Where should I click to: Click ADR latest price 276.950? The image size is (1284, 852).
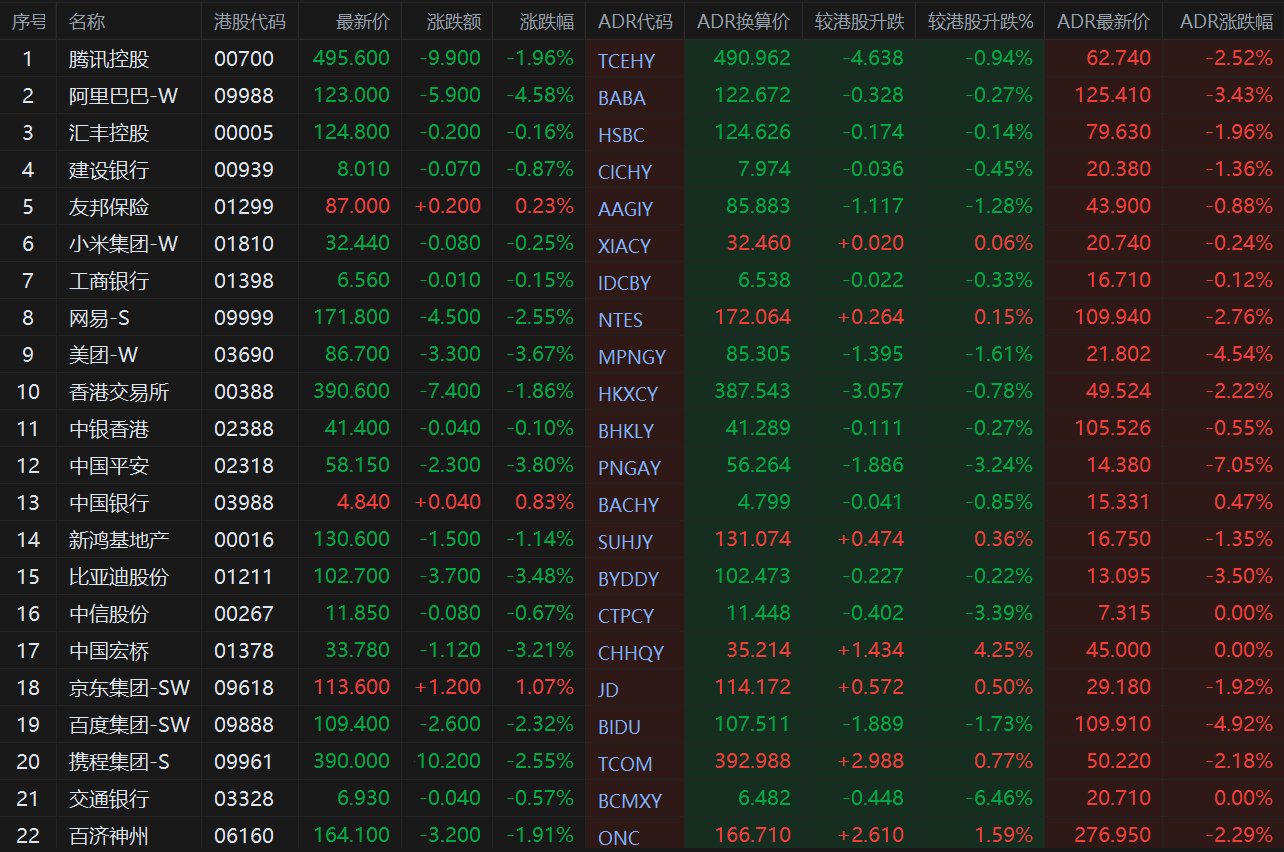point(1111,835)
